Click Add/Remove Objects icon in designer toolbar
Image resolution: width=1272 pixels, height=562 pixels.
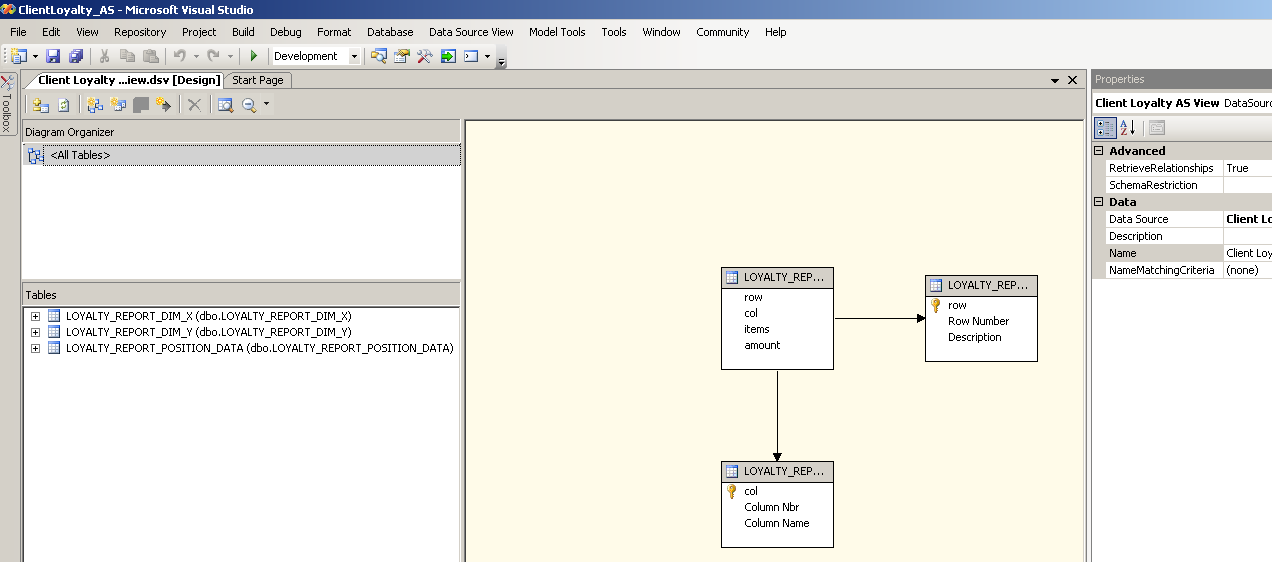[41, 105]
